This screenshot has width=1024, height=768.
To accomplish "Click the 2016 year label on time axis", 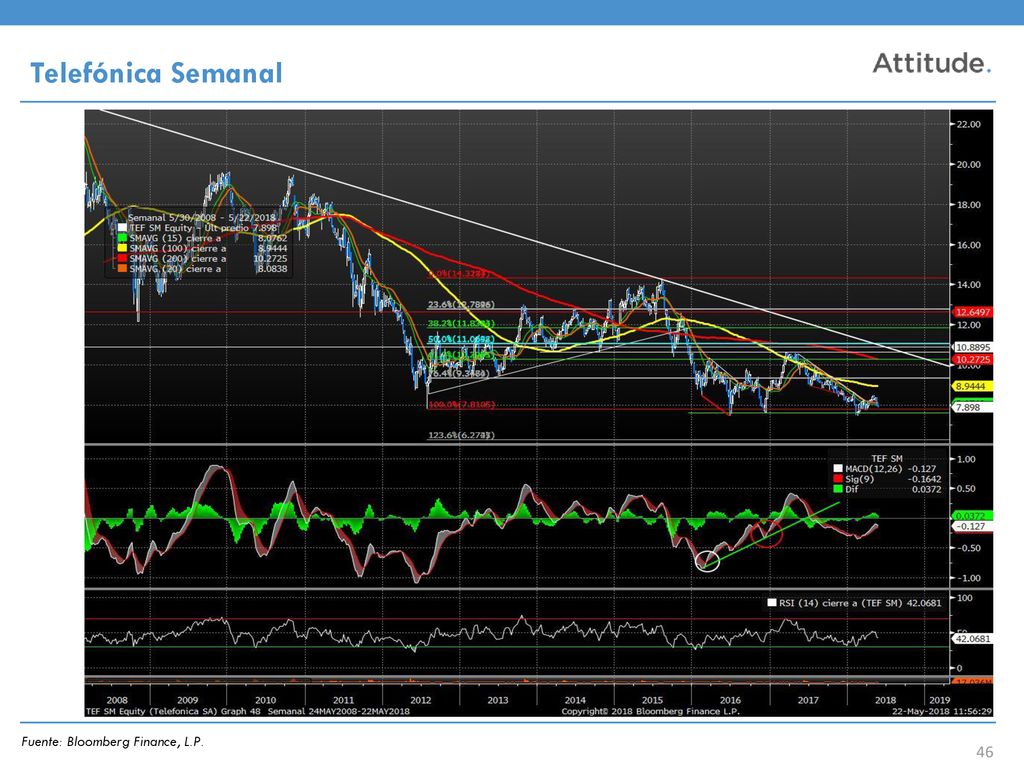I will [x=730, y=700].
